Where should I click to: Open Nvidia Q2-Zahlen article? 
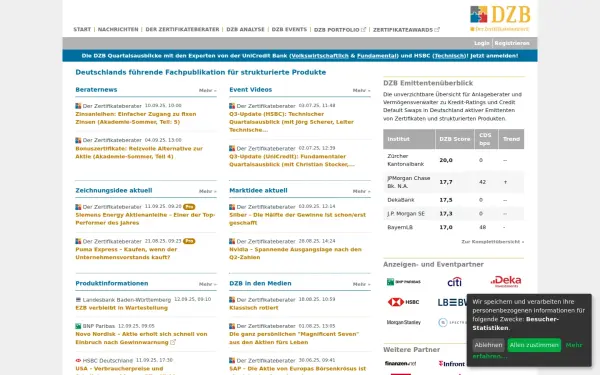click(295, 253)
